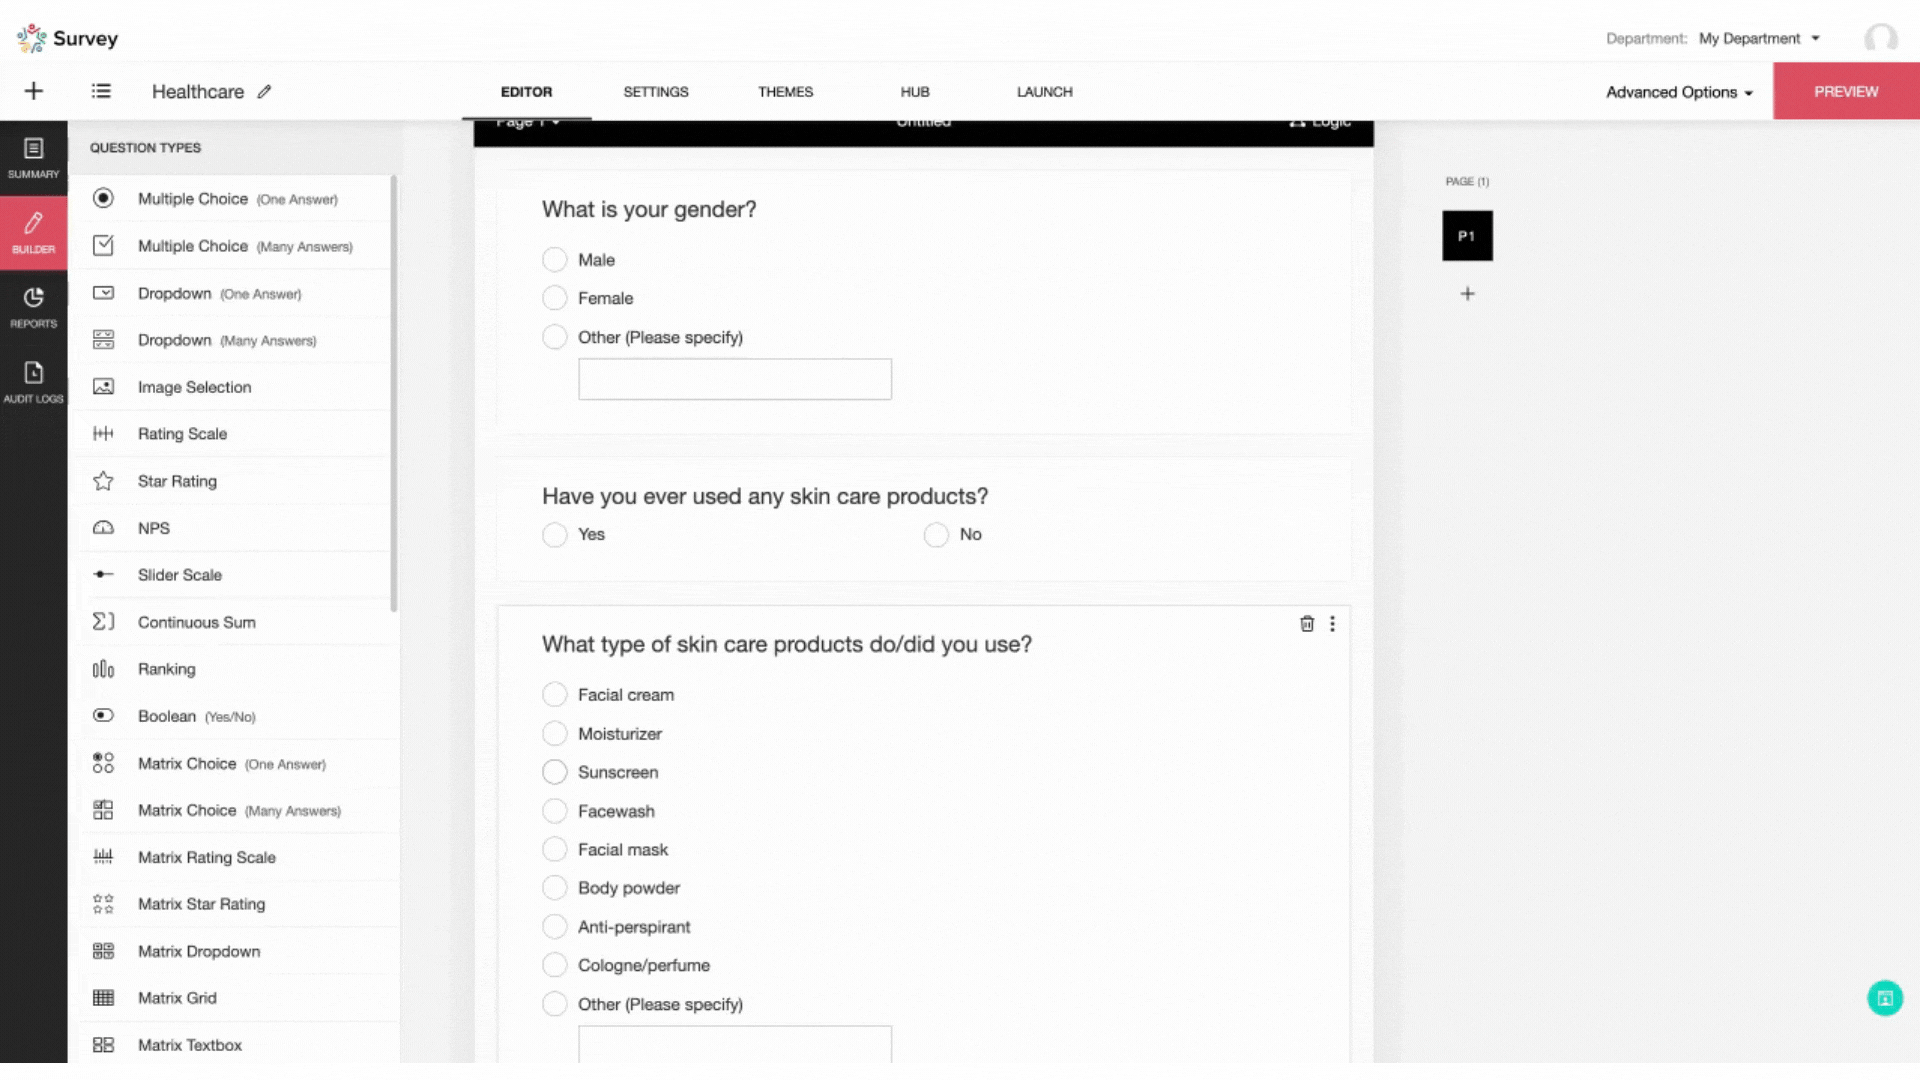The width and height of the screenshot is (1920, 1080).
Task: Switch to the Settings tab
Action: (655, 92)
